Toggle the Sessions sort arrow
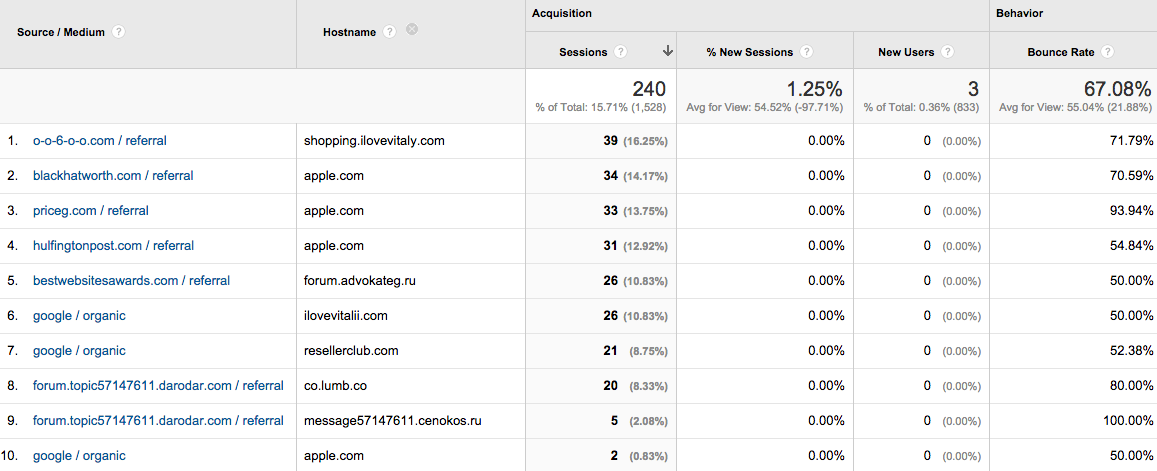This screenshot has width=1157, height=471. tap(668, 51)
